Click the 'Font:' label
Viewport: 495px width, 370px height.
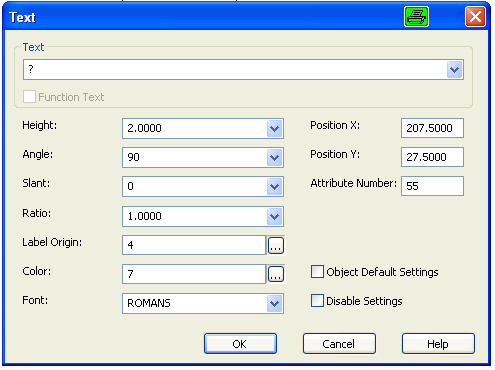click(x=35, y=300)
